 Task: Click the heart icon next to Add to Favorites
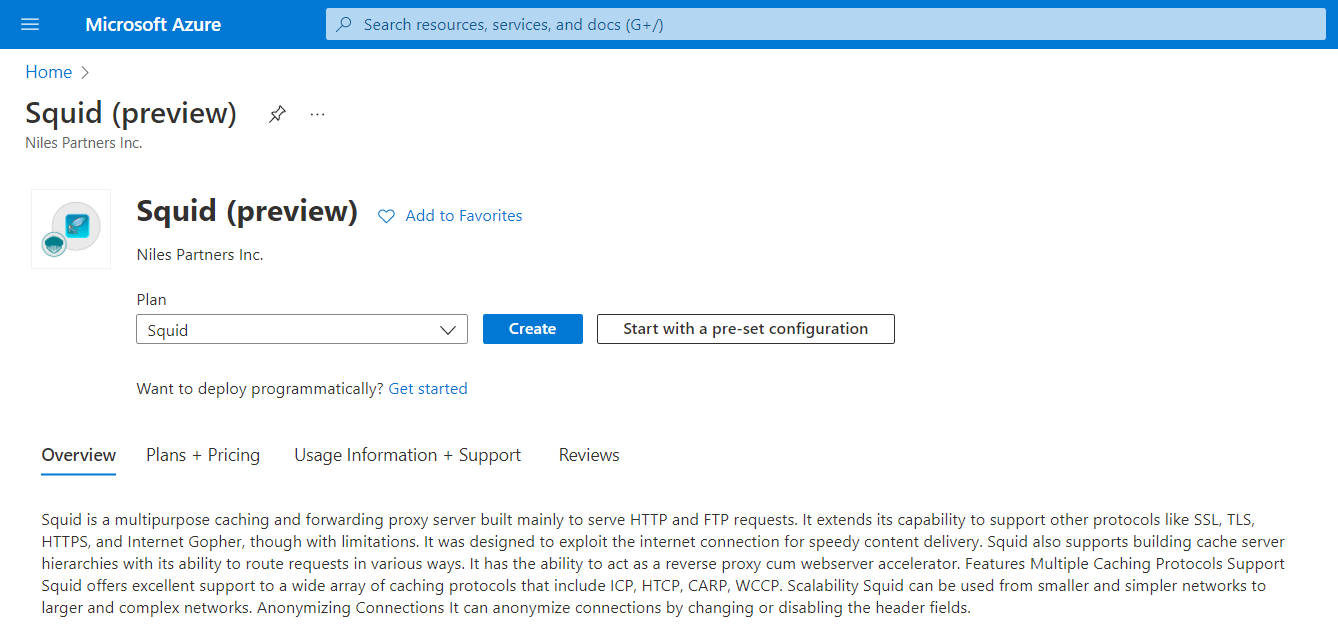tap(386, 216)
